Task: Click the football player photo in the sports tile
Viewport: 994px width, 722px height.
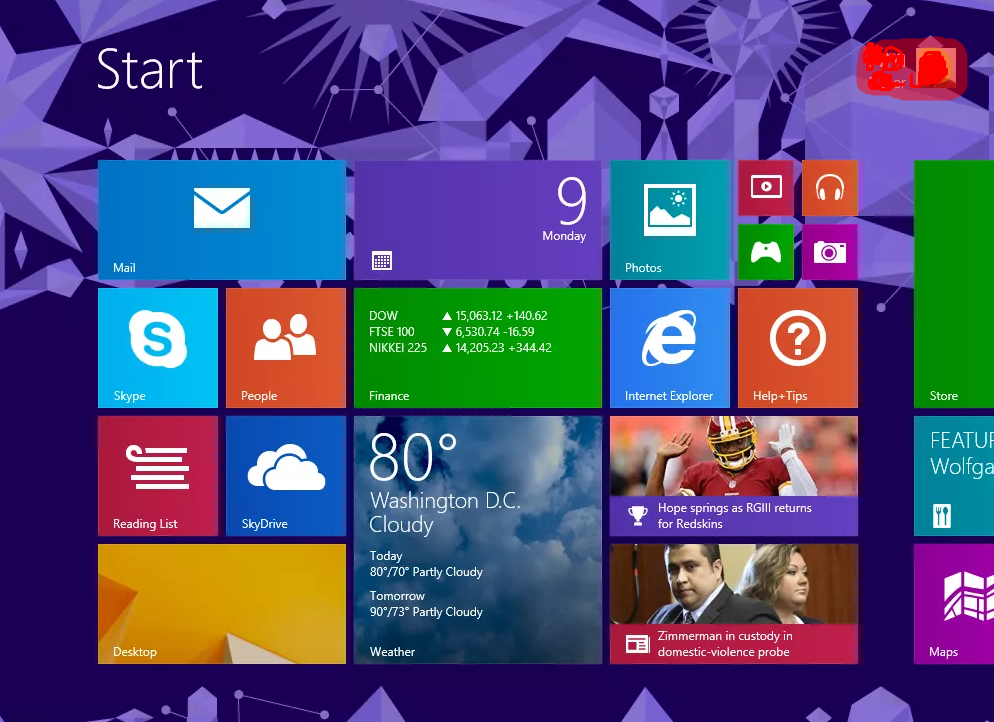Action: [x=734, y=456]
